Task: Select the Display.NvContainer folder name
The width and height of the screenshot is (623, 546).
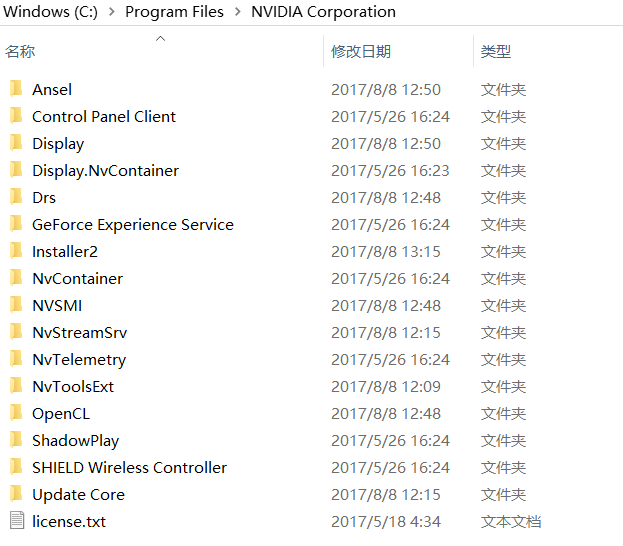Action: tap(105, 171)
